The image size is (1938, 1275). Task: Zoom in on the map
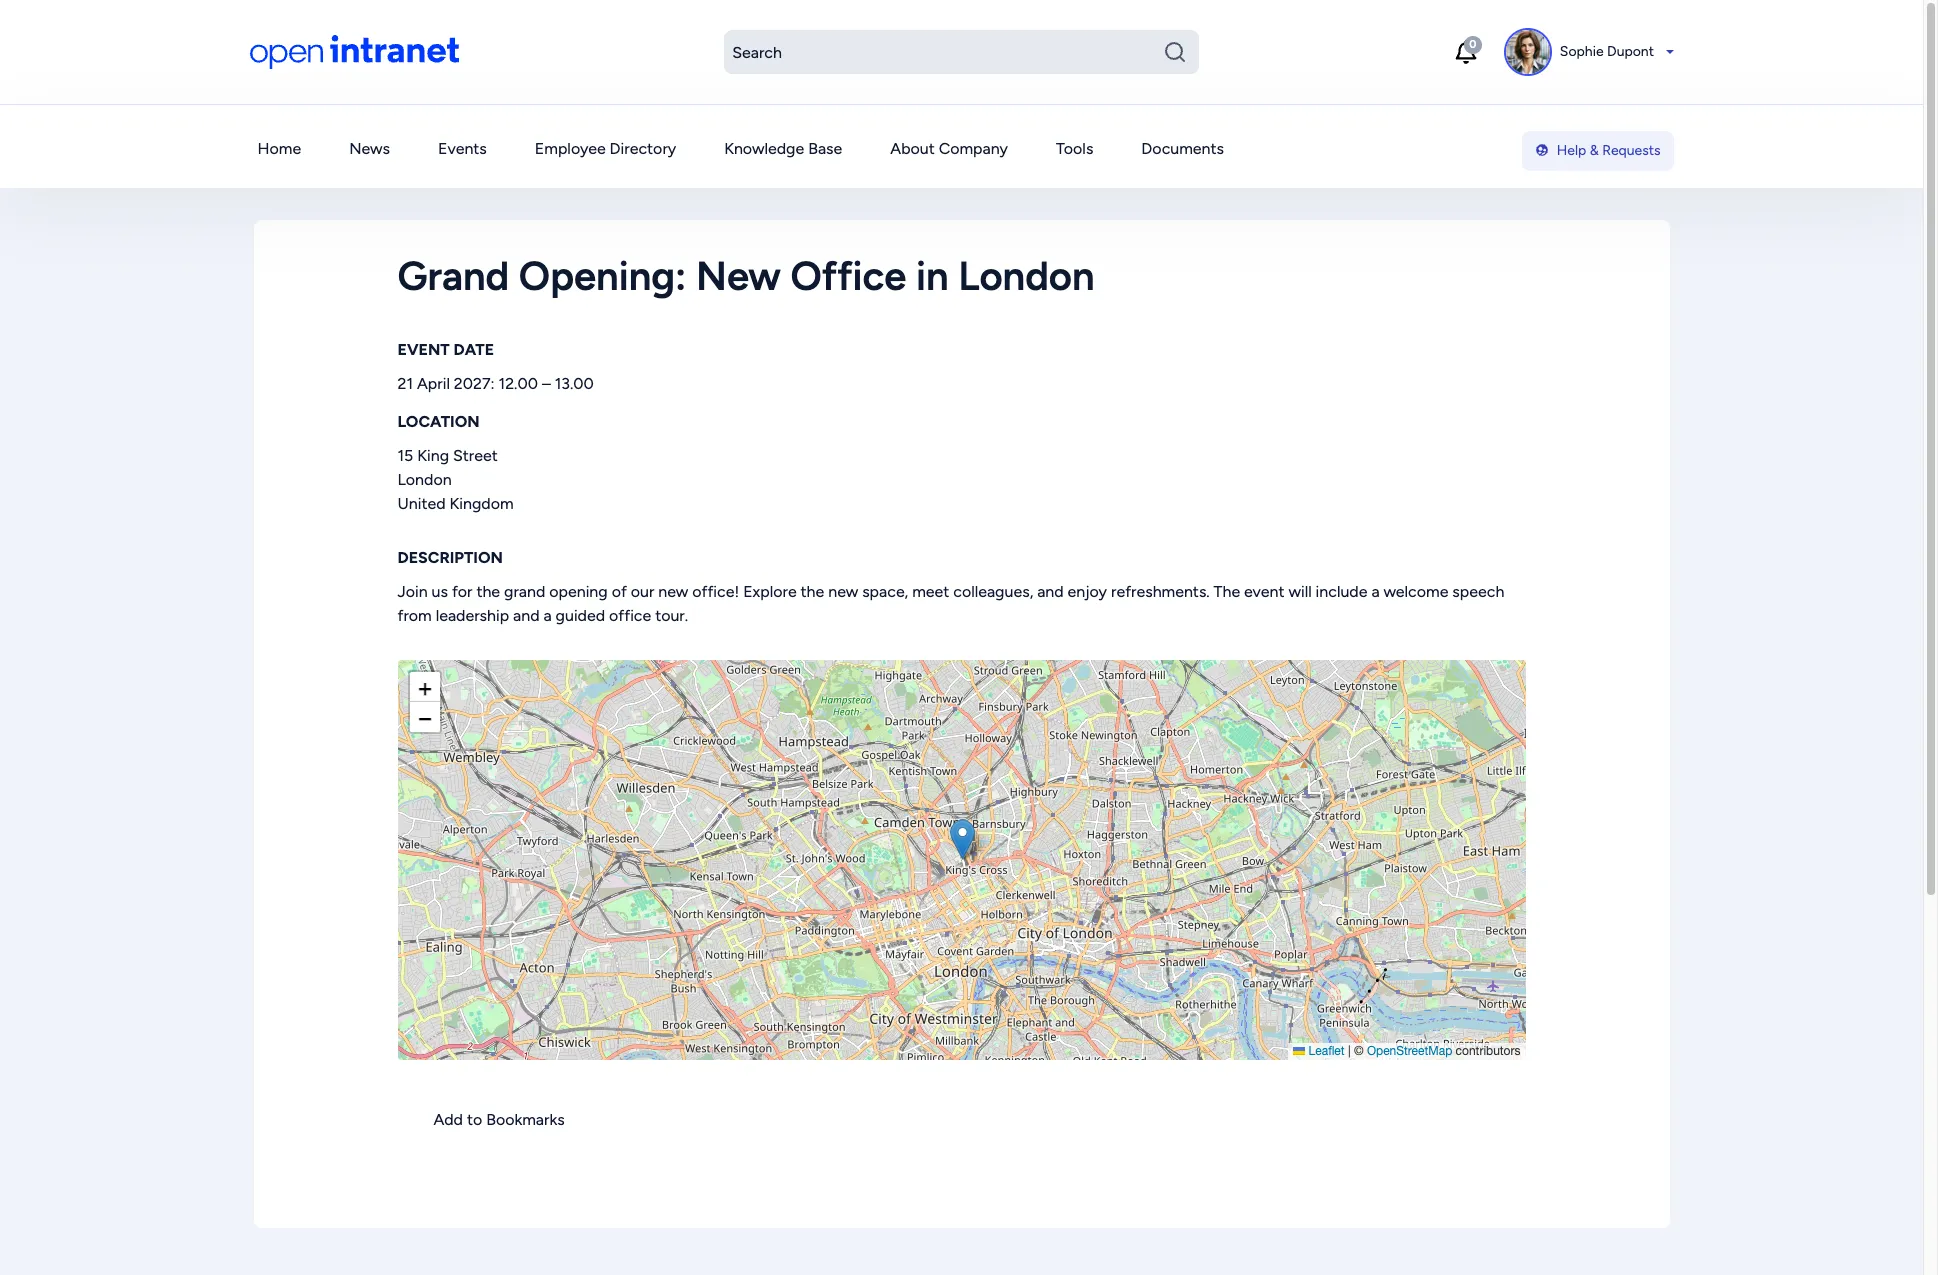pos(425,688)
